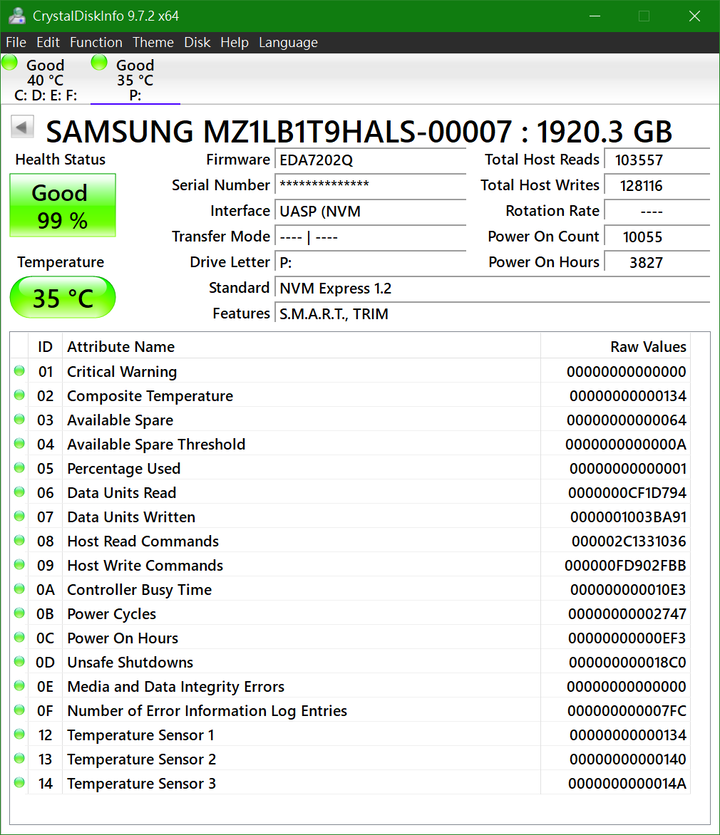Select the Temperature Sensor 2 attribute name
Screen dimensions: 720x835
point(142,759)
